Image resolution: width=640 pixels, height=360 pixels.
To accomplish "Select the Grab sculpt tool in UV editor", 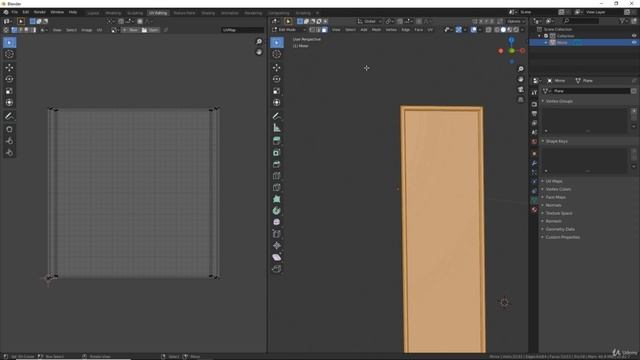I will click(9, 129).
